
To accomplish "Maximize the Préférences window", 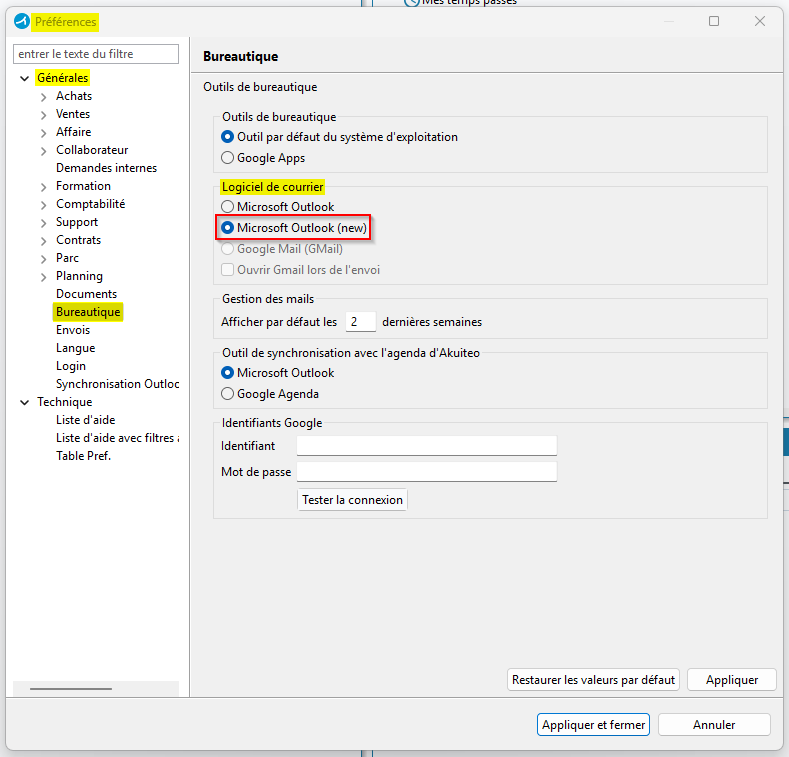I will pos(714,21).
